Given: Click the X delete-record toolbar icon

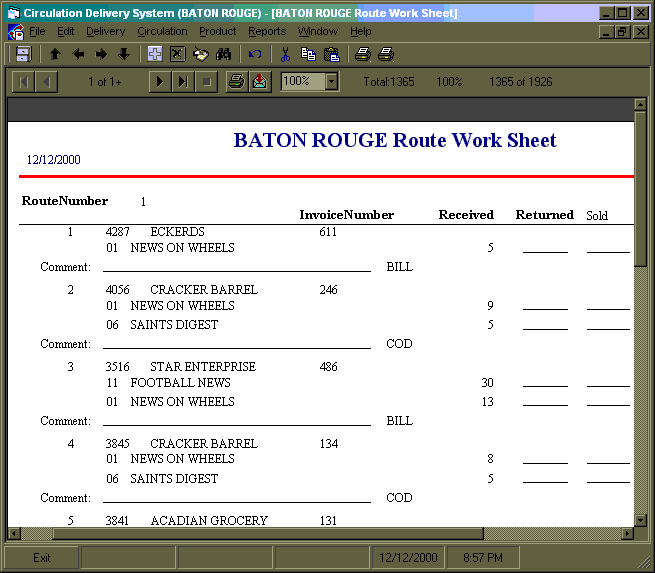Looking at the screenshot, I should point(178,54).
